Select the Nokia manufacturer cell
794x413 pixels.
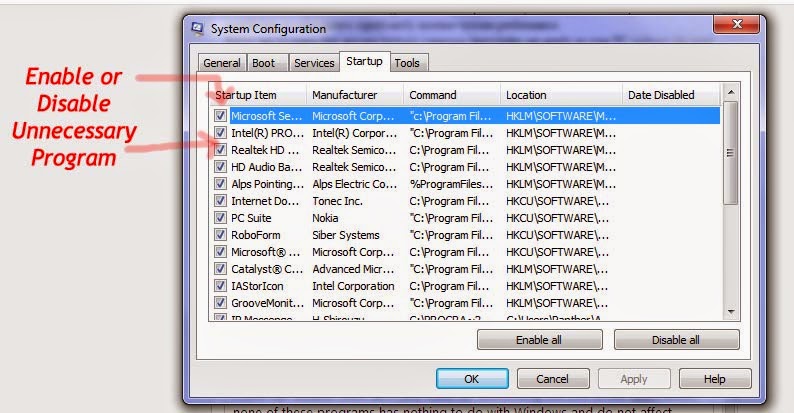(x=325, y=218)
